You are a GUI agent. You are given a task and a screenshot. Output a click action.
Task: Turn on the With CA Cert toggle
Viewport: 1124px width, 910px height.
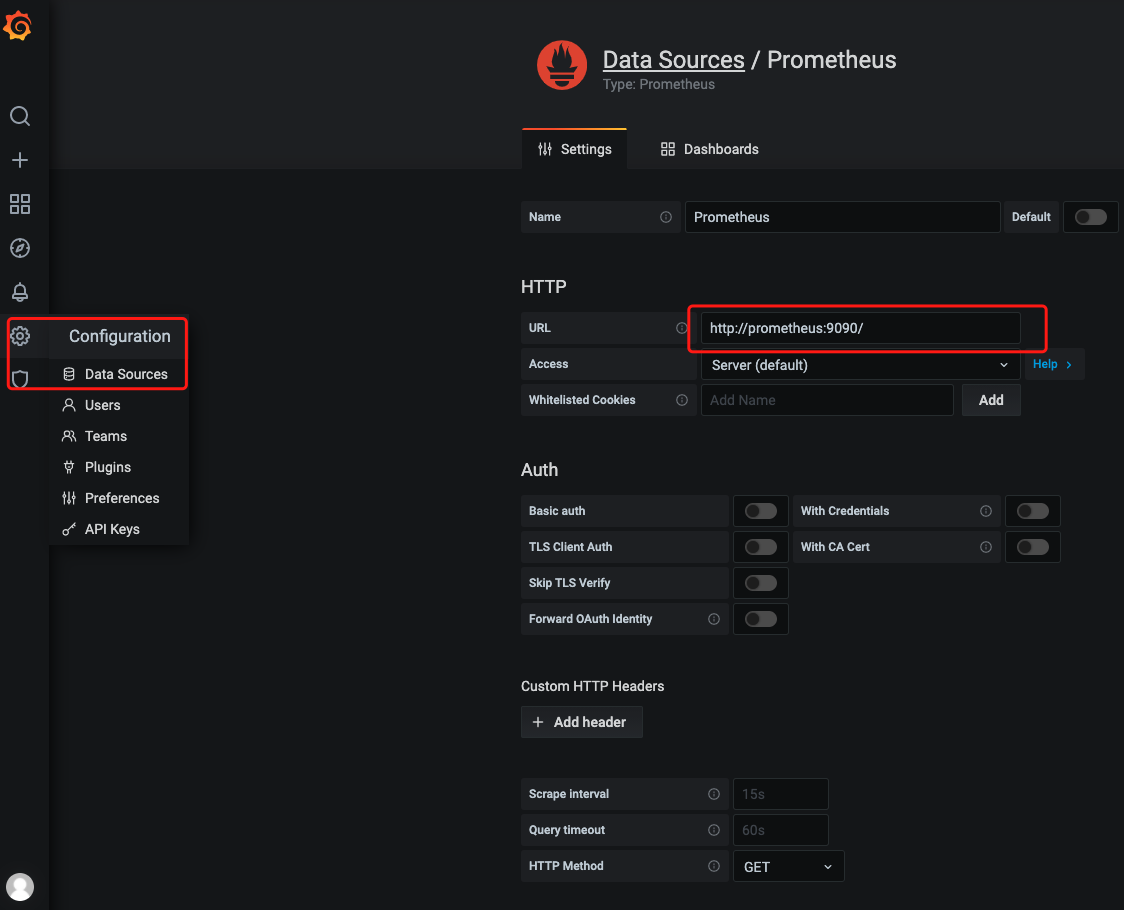[x=1032, y=547]
